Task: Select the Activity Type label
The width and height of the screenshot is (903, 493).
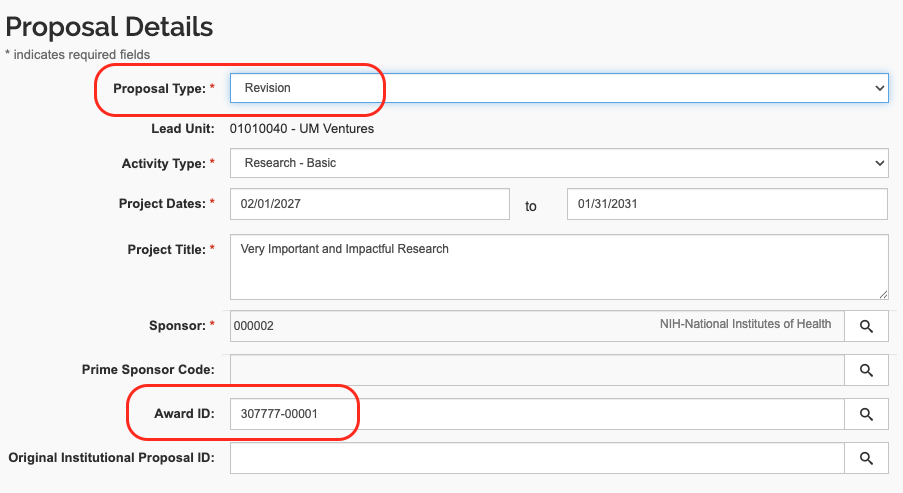Action: (168, 164)
